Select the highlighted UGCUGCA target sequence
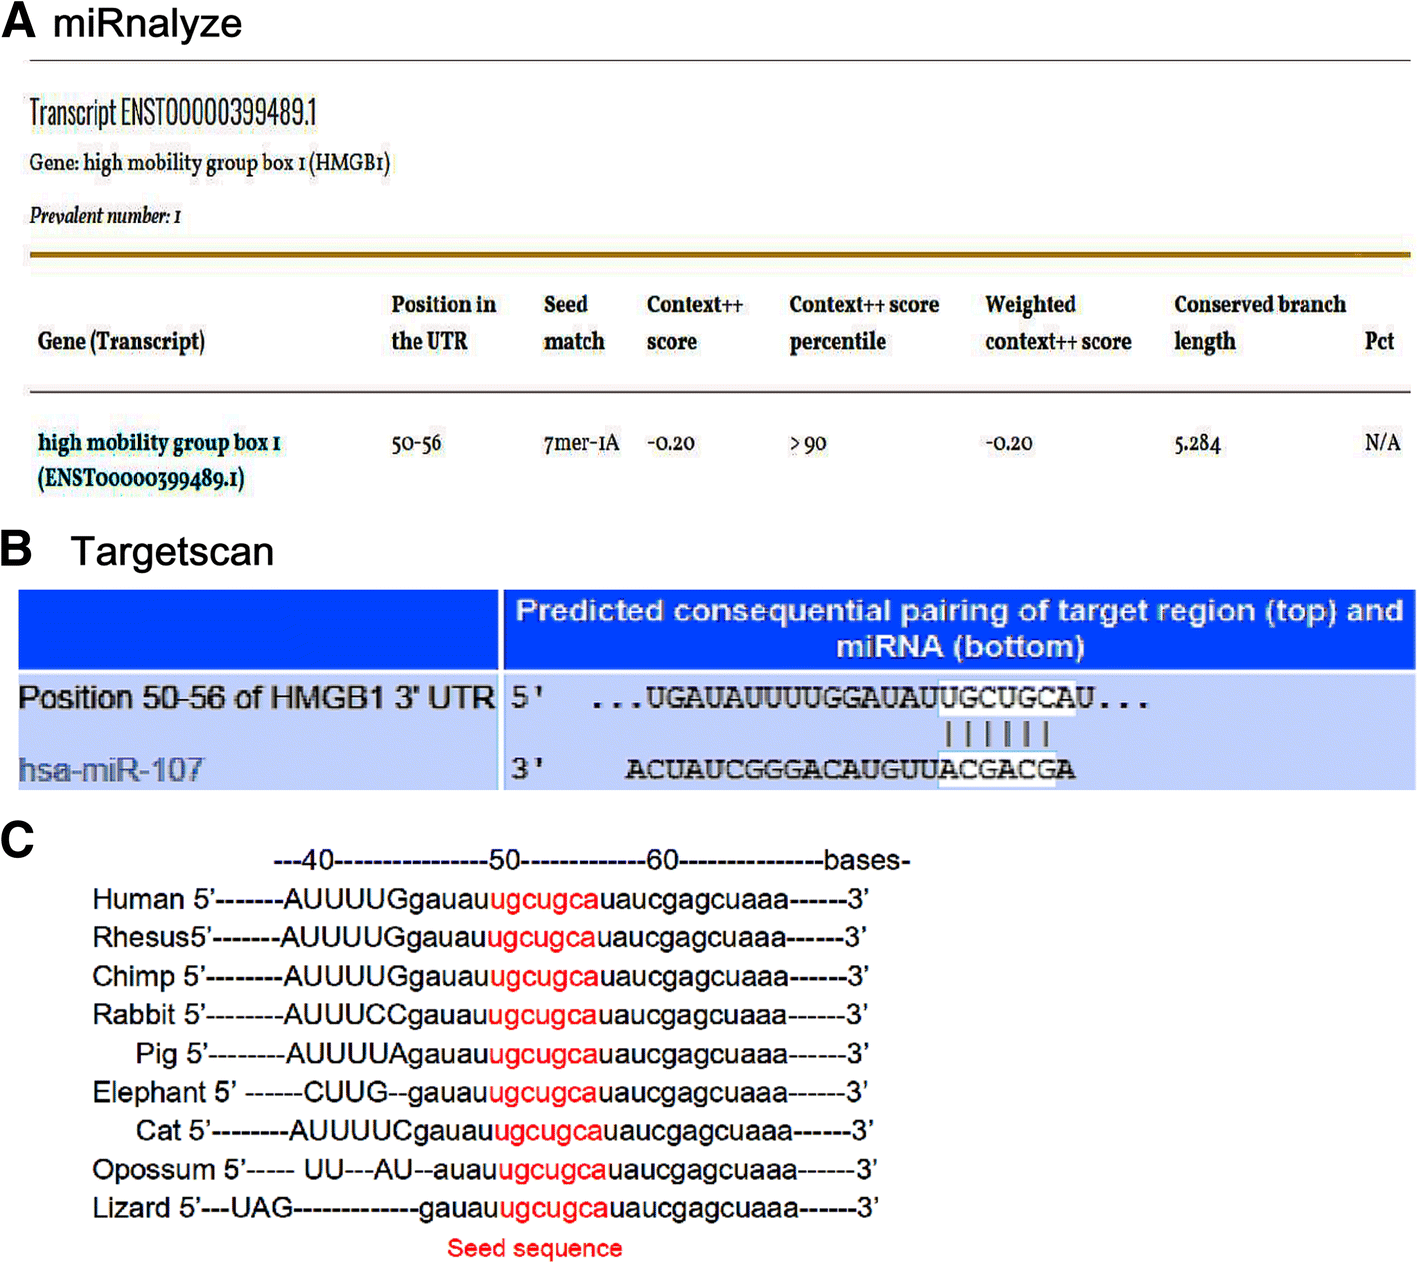The height and width of the screenshot is (1264, 1418). [x=1007, y=696]
